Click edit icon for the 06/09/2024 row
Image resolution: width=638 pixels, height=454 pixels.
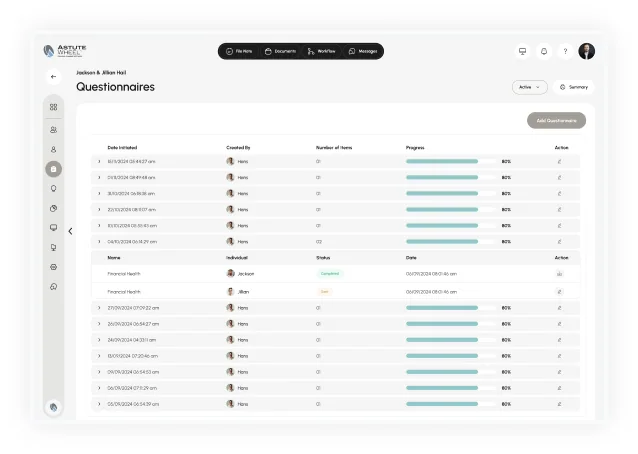(559, 388)
